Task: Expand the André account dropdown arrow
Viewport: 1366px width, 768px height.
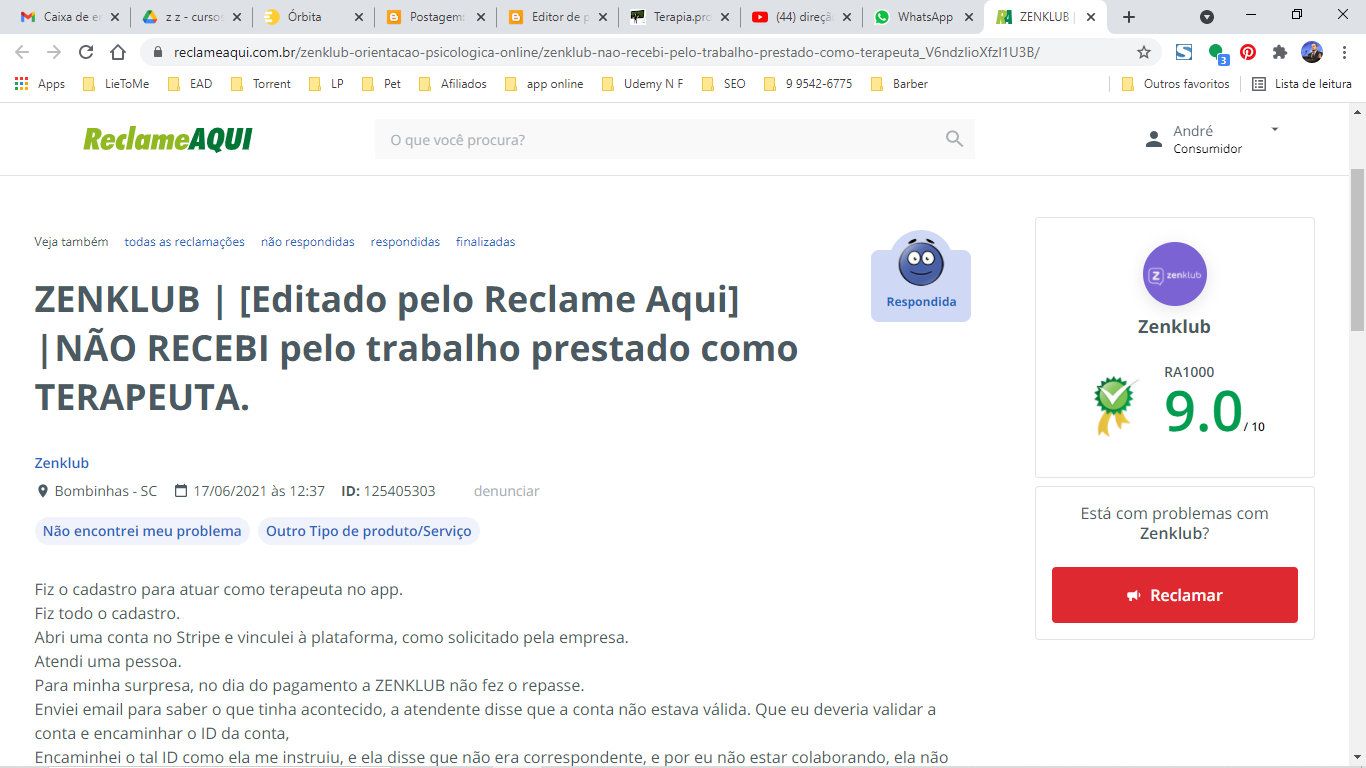Action: pos(1275,129)
